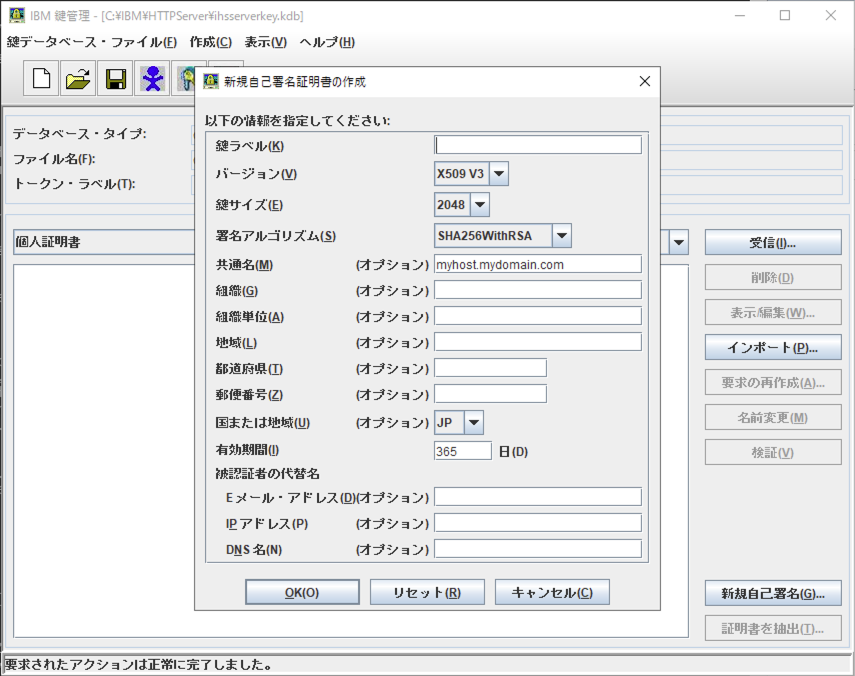The width and height of the screenshot is (855, 676).
Task: Click the 地域(L) input field
Action: tap(538, 342)
